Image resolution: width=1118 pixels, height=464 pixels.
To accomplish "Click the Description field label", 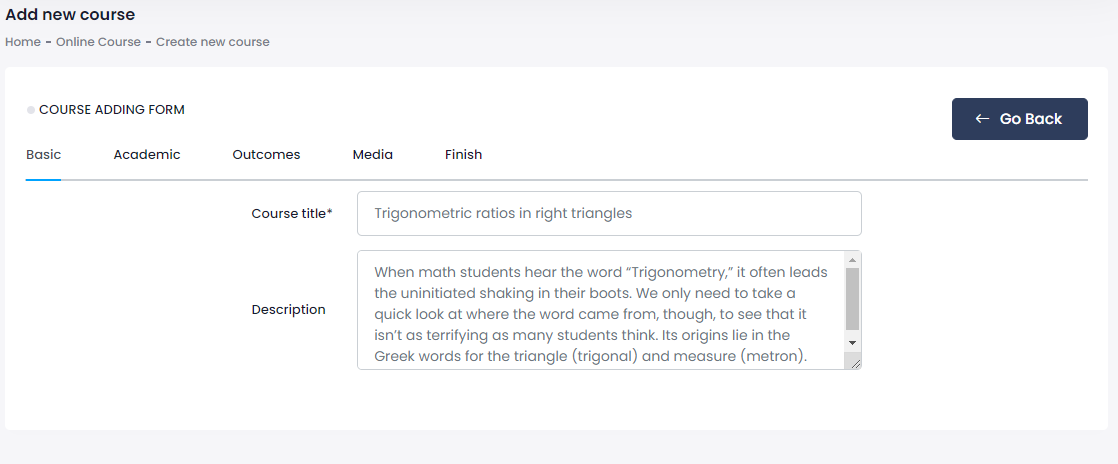I will tap(288, 310).
